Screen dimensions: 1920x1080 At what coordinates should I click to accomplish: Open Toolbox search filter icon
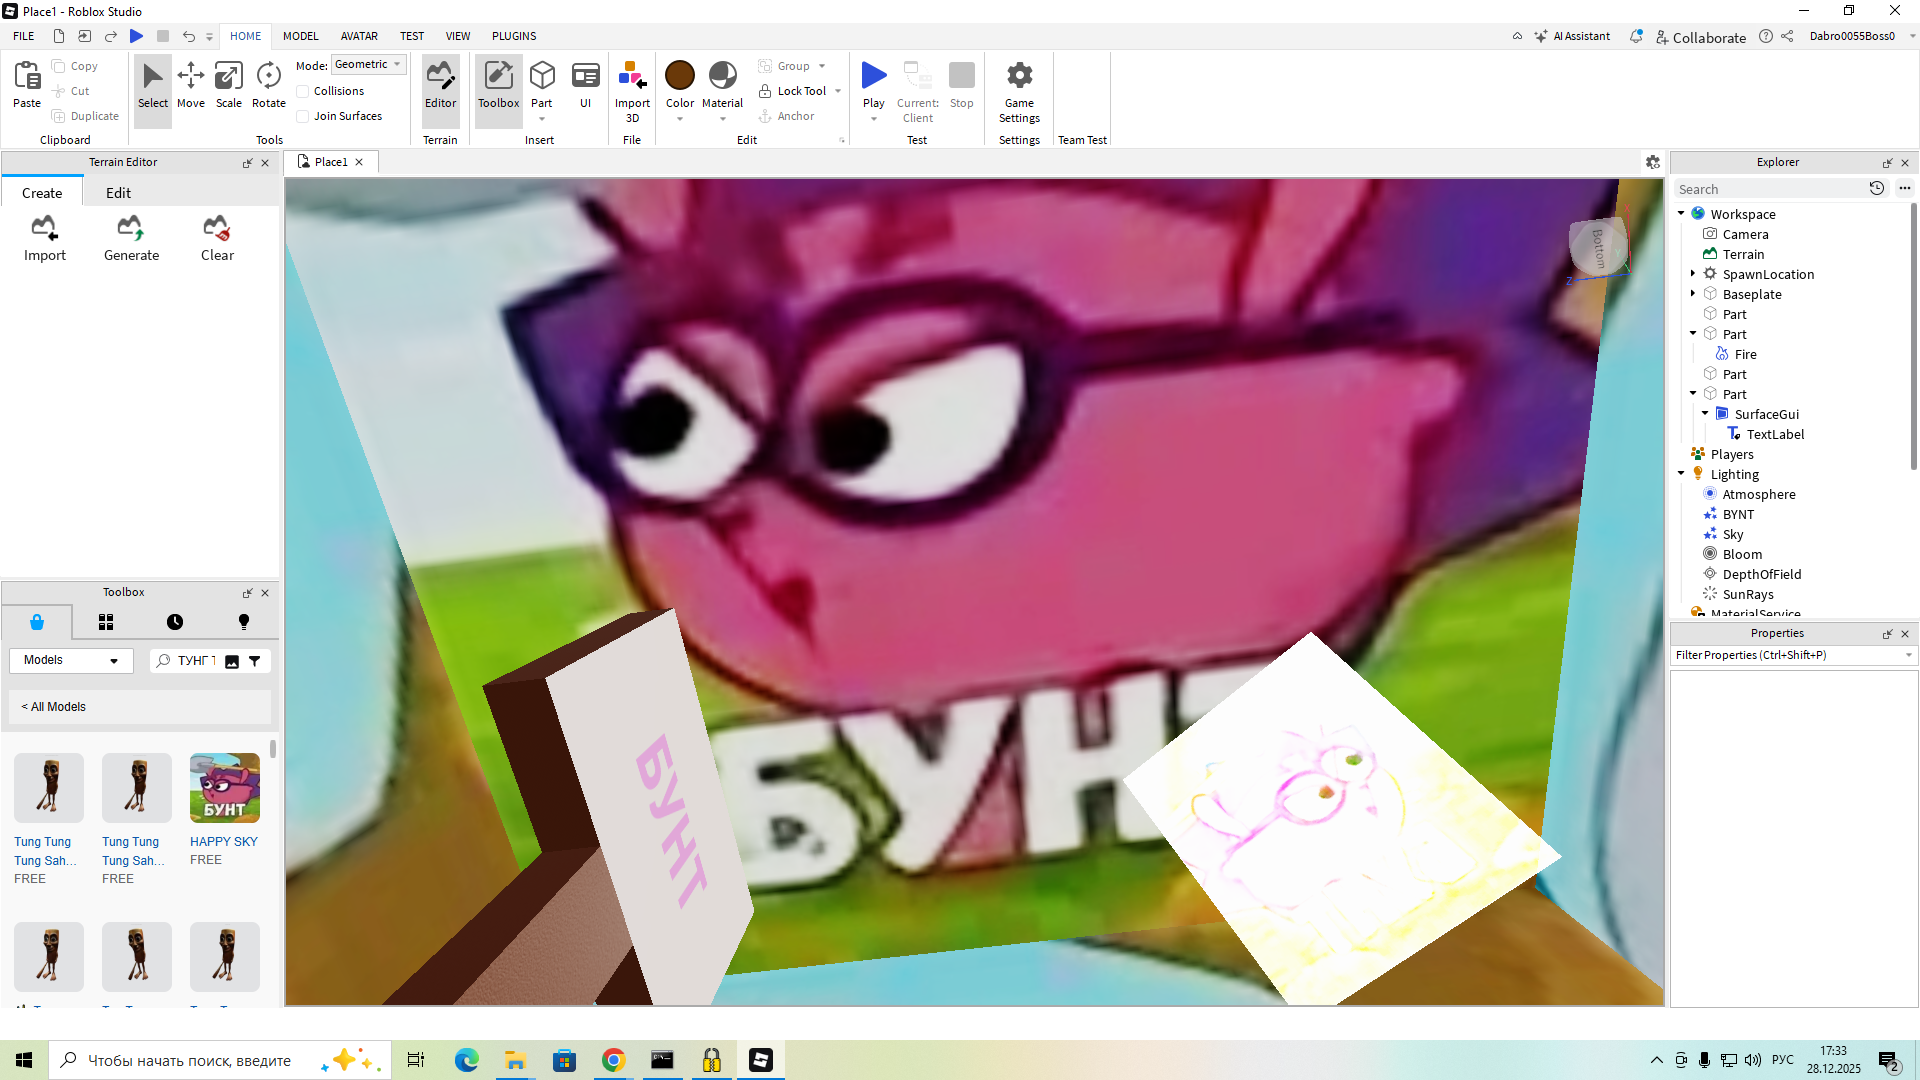[255, 661]
